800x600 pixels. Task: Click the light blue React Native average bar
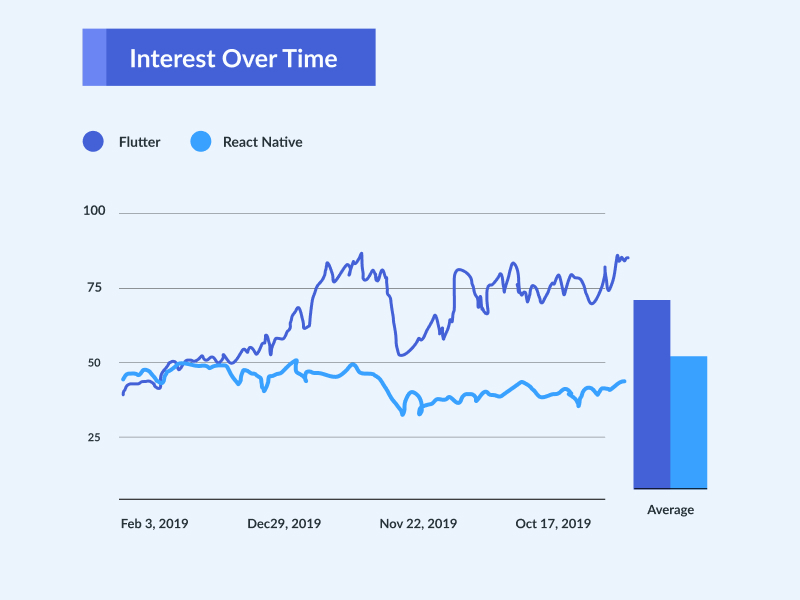tap(688, 422)
